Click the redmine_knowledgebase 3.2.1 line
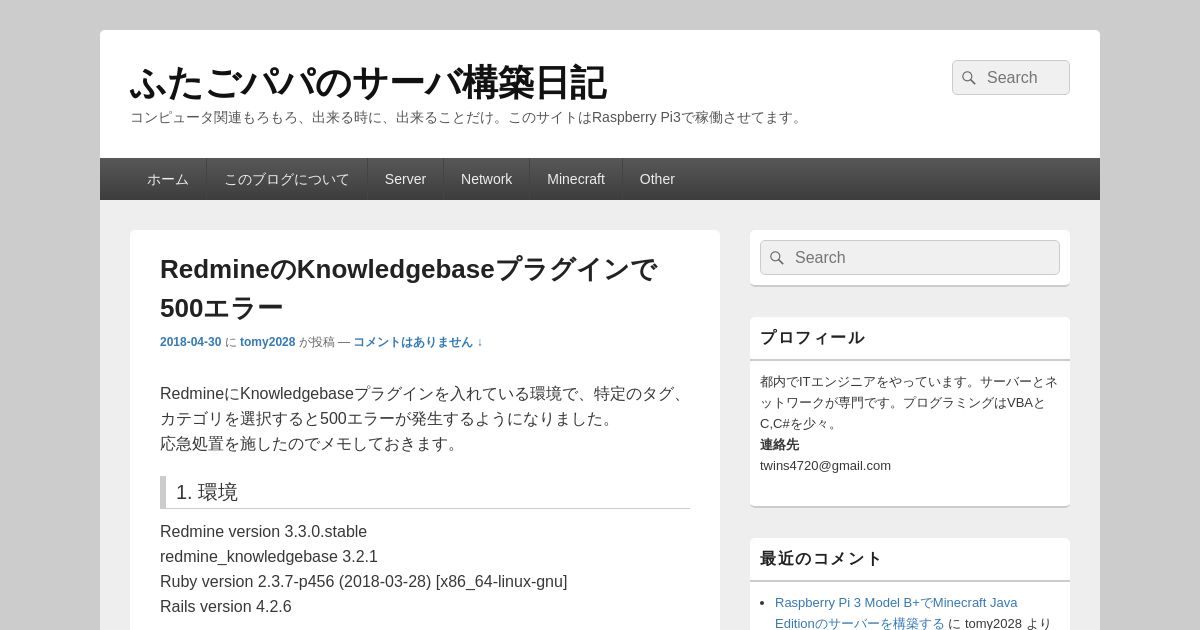Viewport: 1200px width, 630px height. 269,557
